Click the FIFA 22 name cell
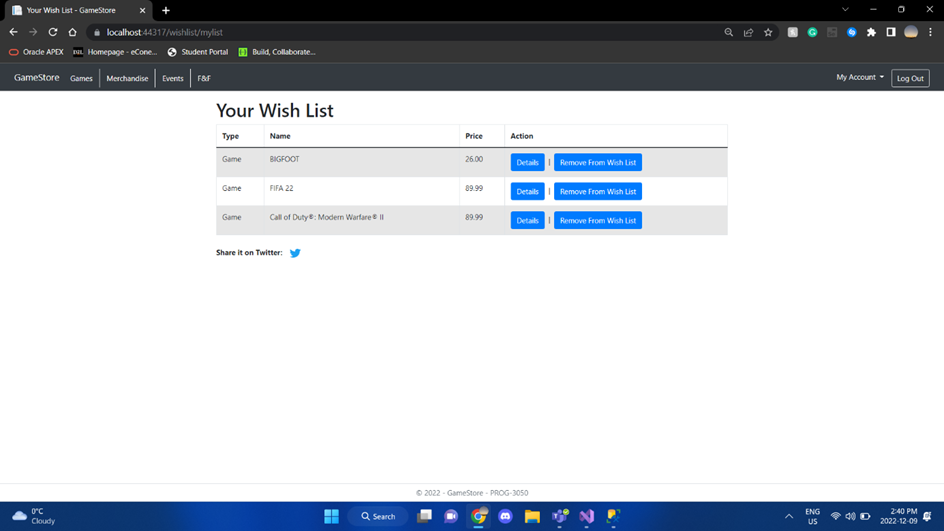944x531 pixels. click(361, 191)
